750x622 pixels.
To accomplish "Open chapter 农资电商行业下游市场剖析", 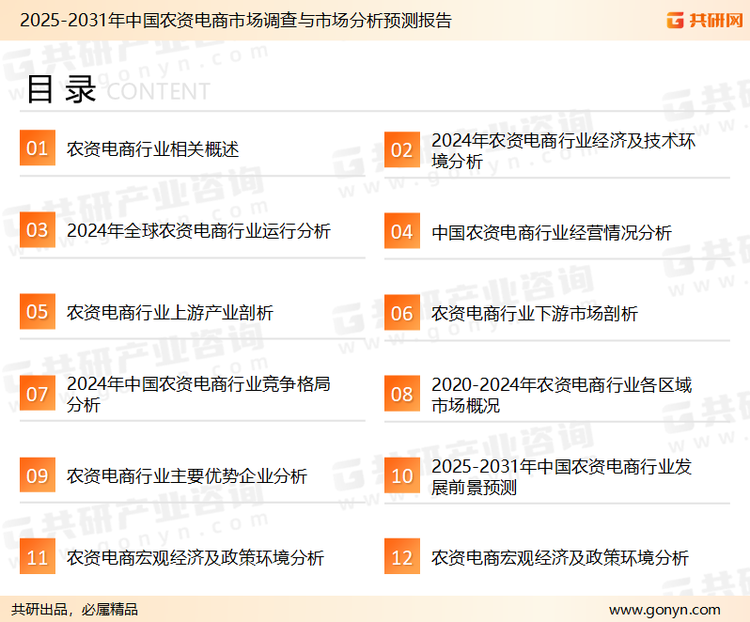I will tap(534, 314).
